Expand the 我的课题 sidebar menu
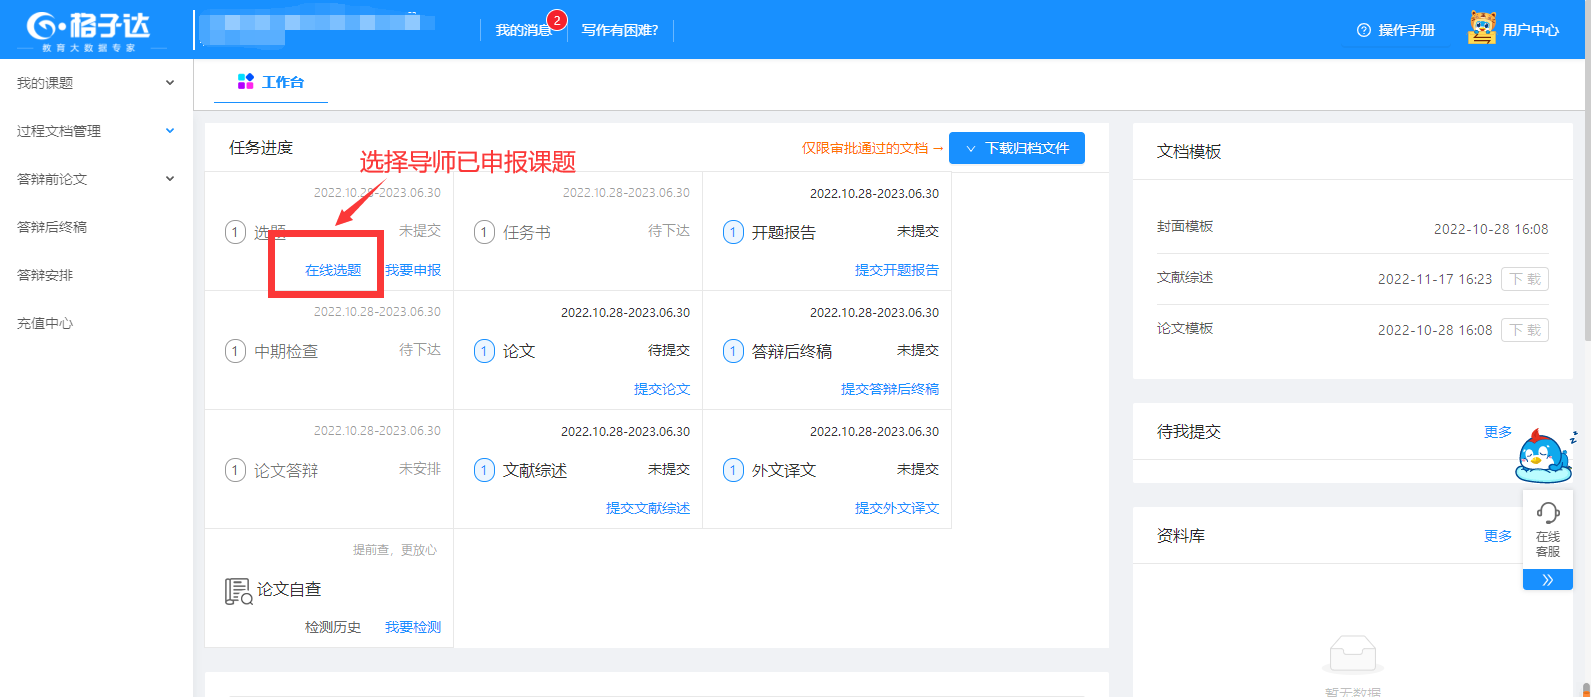1591x697 pixels. [x=95, y=83]
